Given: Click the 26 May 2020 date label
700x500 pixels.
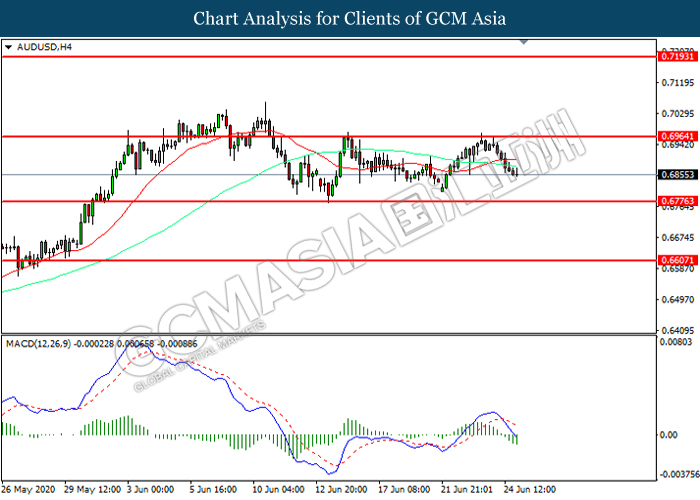Looking at the screenshot, I should click(x=28, y=490).
